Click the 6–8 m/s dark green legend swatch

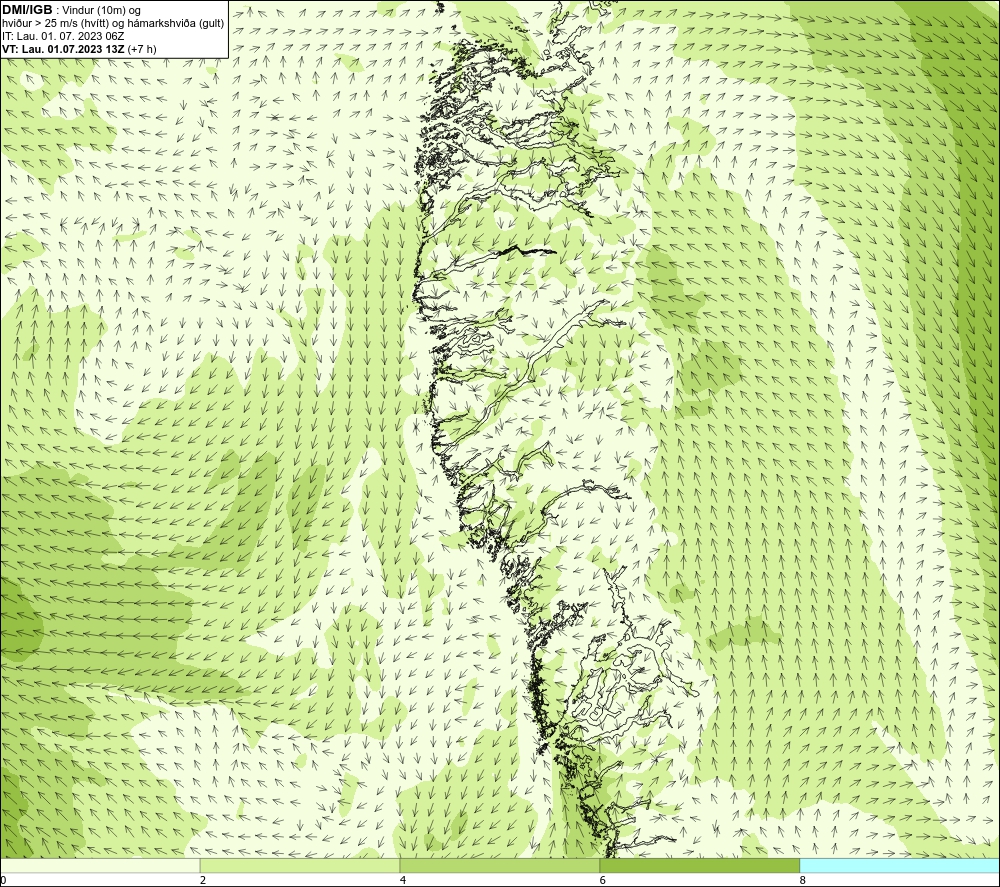[x=700, y=865]
